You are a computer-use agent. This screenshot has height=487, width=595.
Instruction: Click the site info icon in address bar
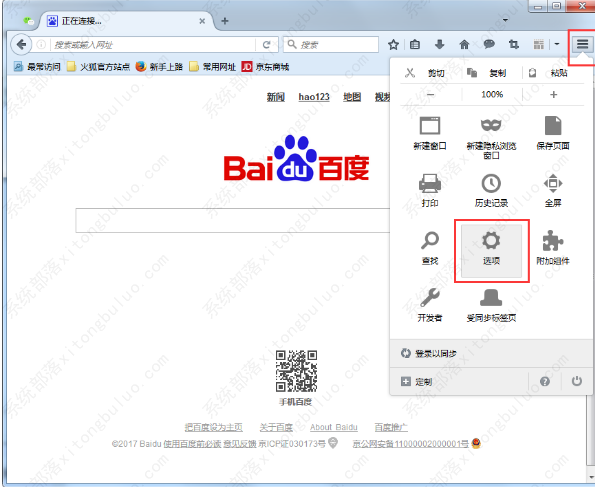(41, 45)
